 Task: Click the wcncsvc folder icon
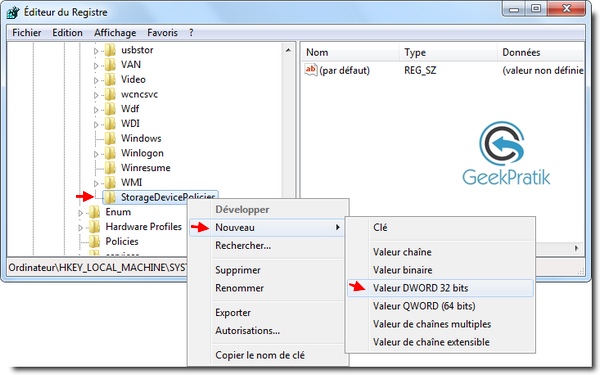[x=110, y=94]
